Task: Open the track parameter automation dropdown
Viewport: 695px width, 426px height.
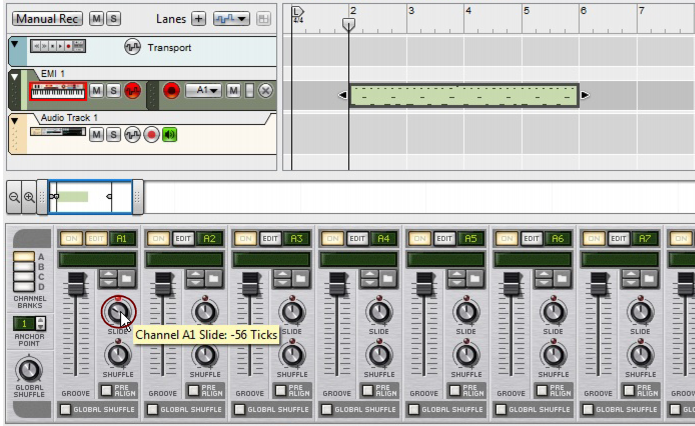Action: [231, 19]
